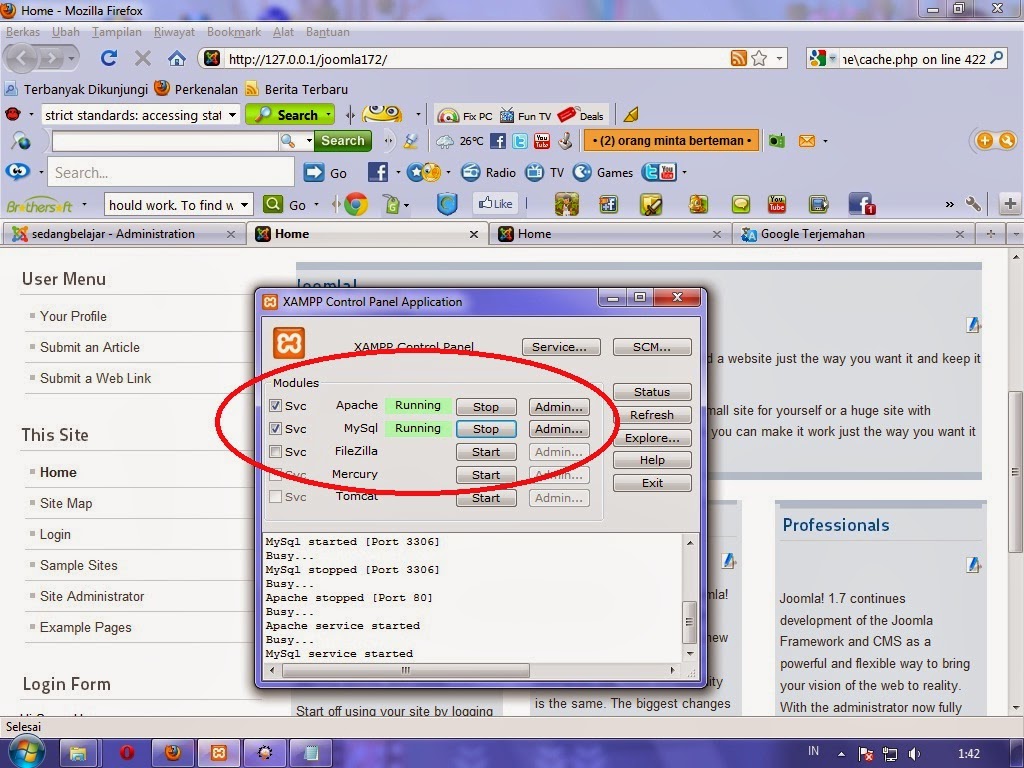Screen dimensions: 1024x768
Task: Click the XAMPP log horizontal scrollbar thumb
Action: [406, 670]
